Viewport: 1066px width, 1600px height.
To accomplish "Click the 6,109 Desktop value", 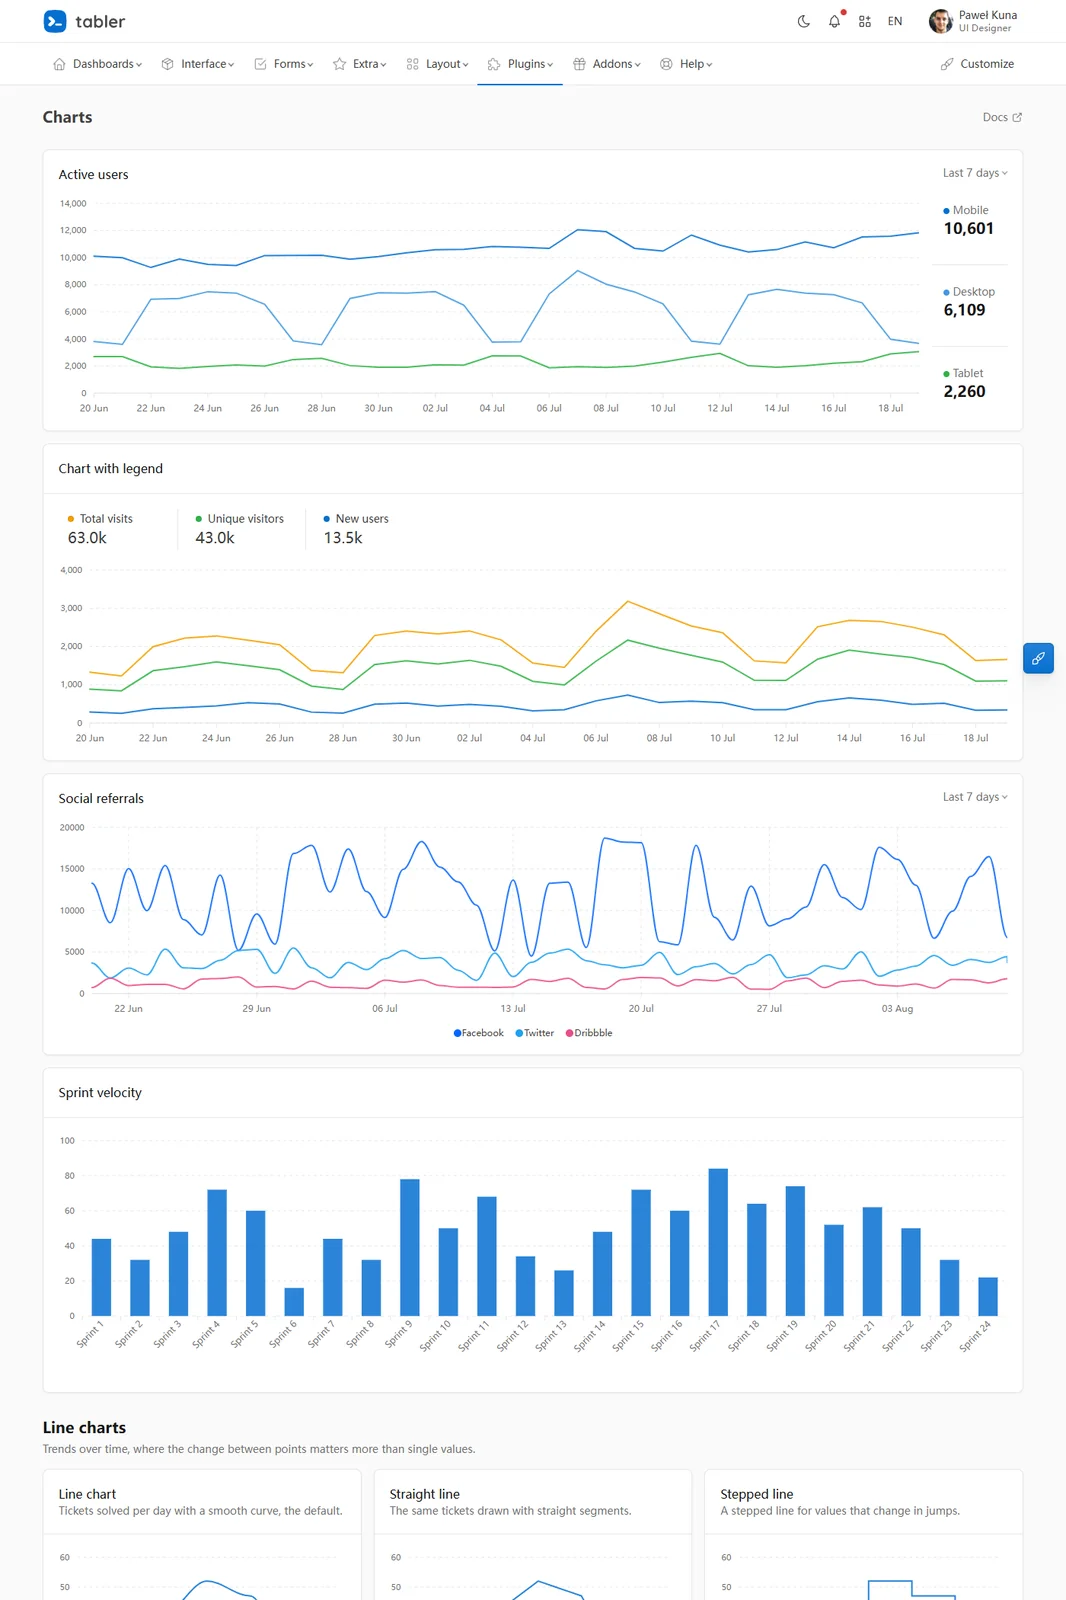I will click(964, 310).
